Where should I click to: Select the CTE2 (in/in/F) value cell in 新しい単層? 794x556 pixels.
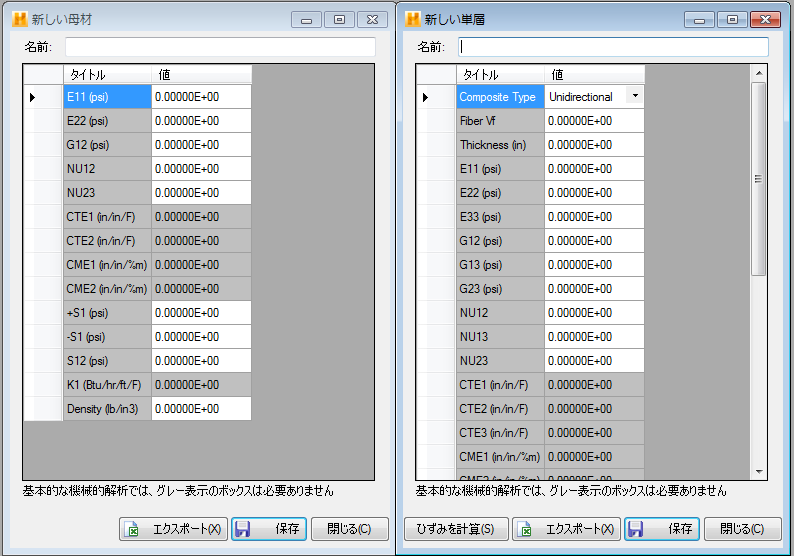[x=594, y=409]
